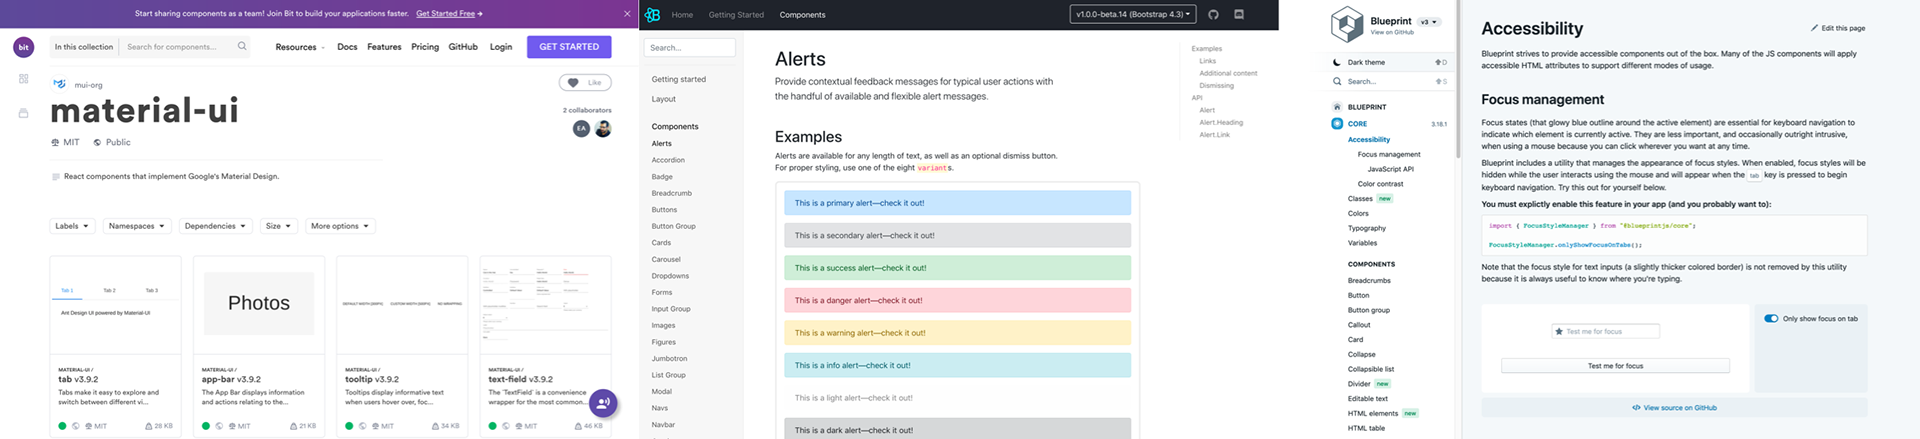Screen dimensions: 1920x439
Task: Click the GET STARTED button
Action: pos(569,47)
